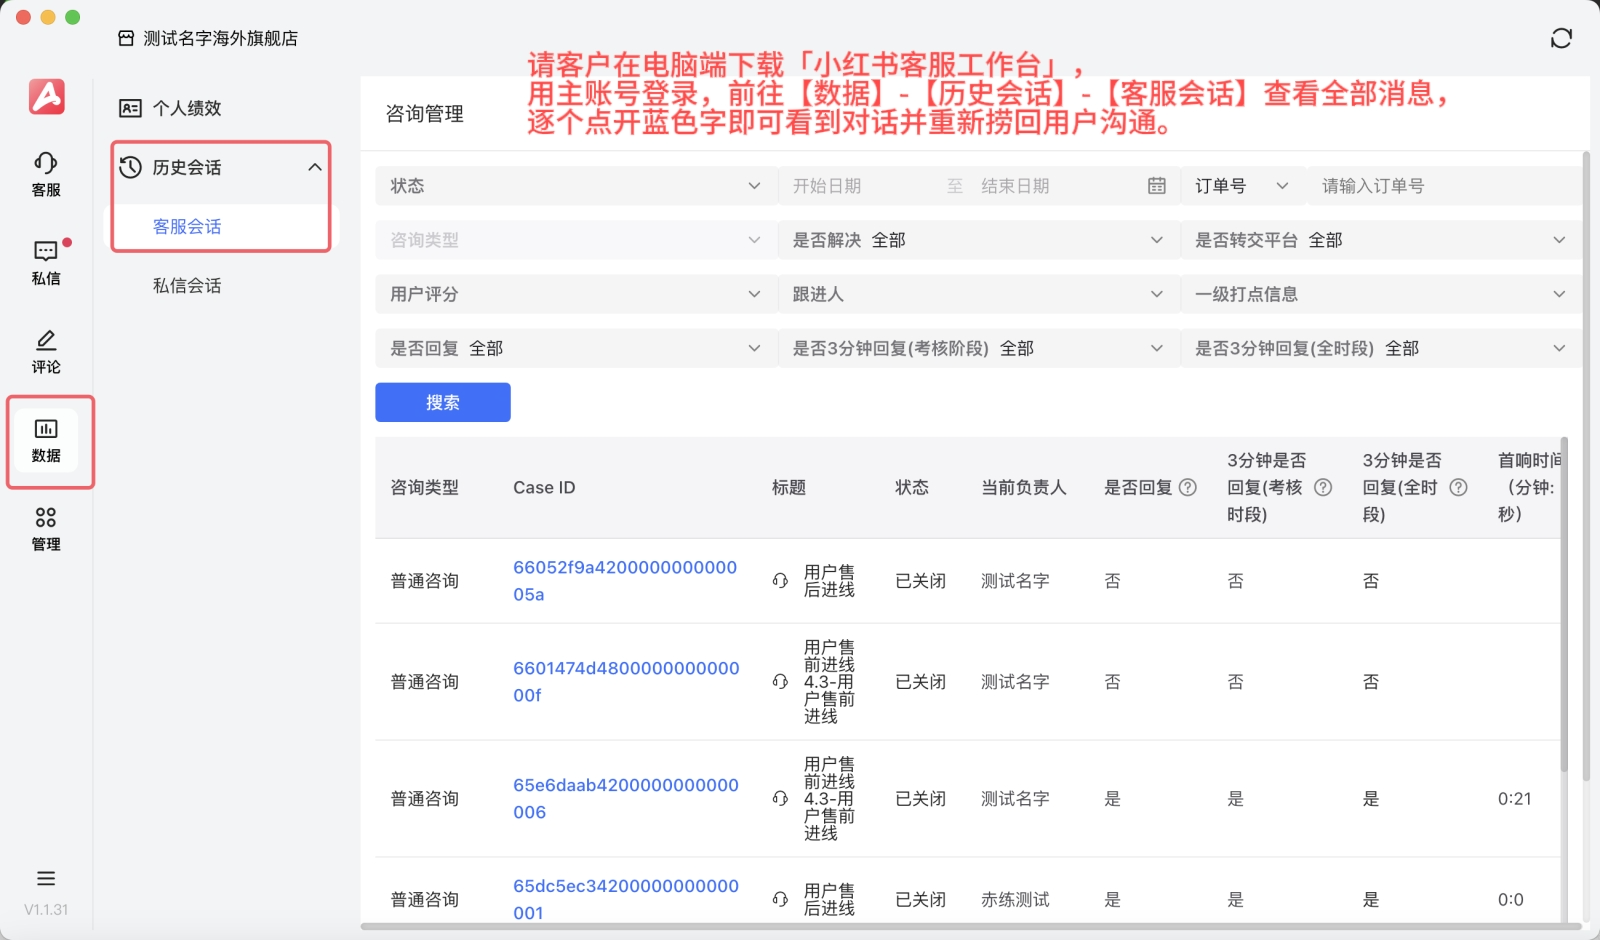The height and width of the screenshot is (940, 1600).
Task: Open the 用户评分 dropdown
Action: click(x=575, y=294)
